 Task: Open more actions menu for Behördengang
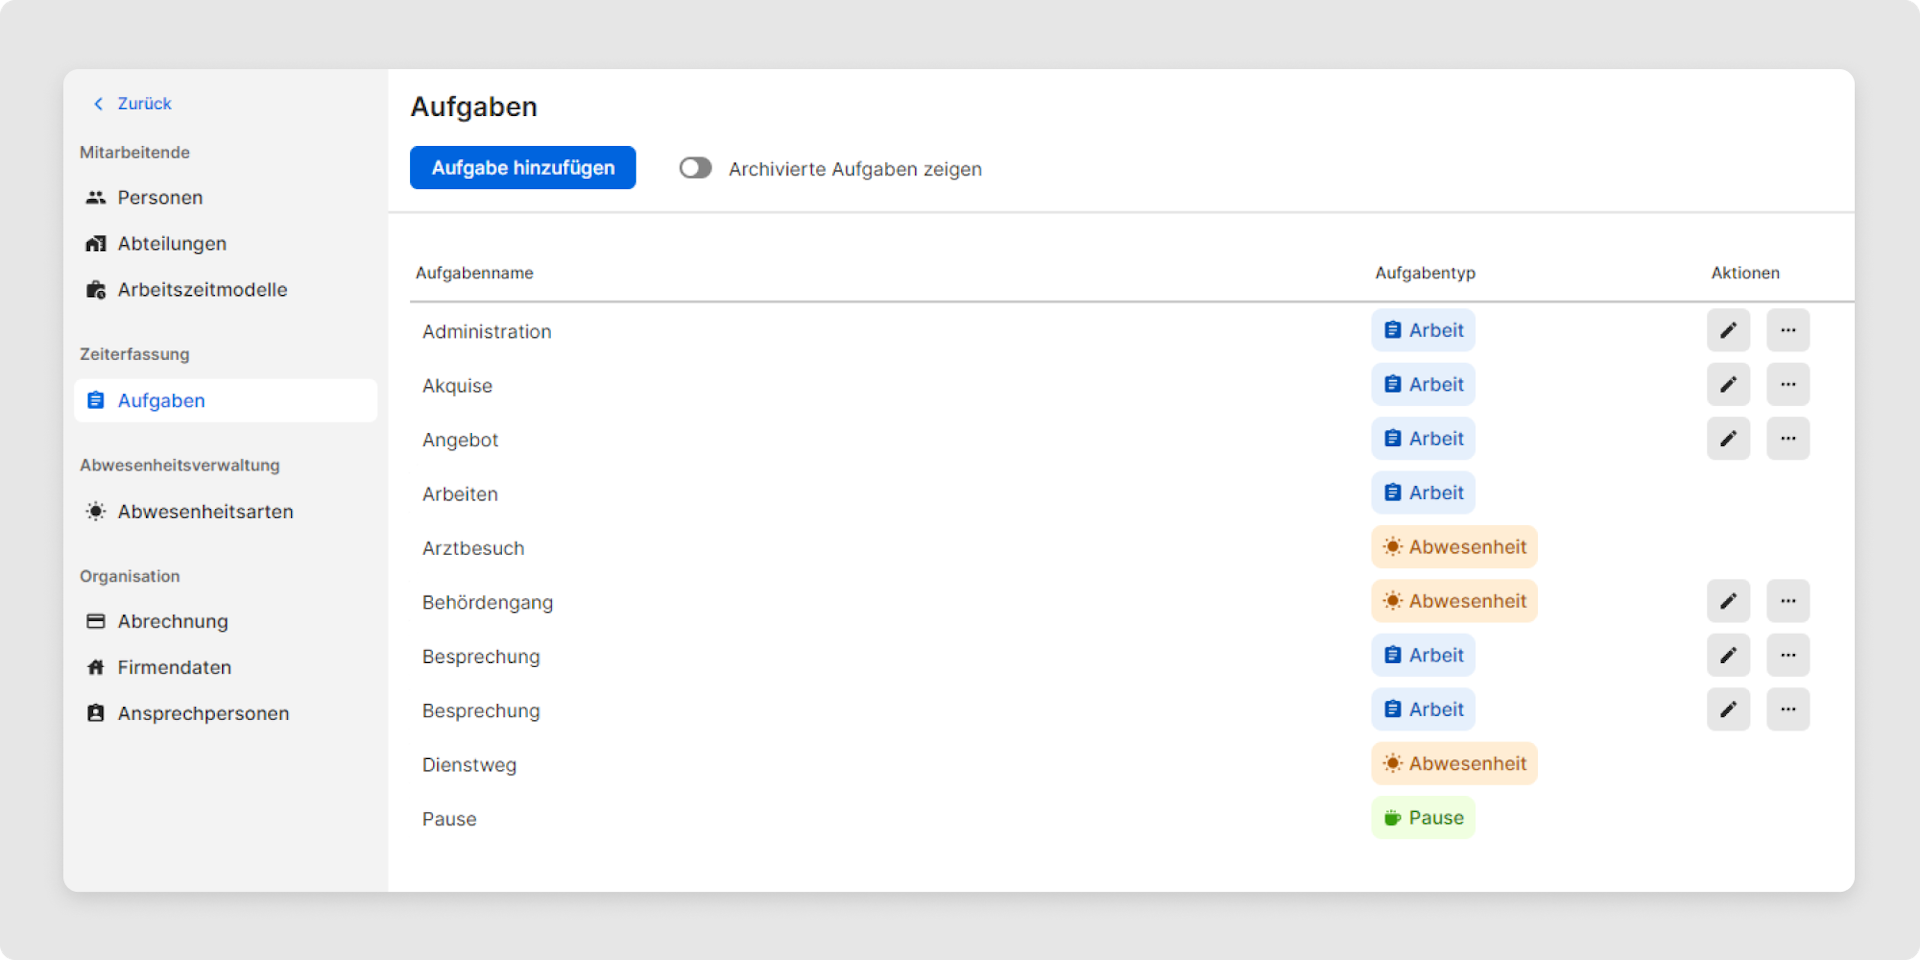[x=1788, y=601]
